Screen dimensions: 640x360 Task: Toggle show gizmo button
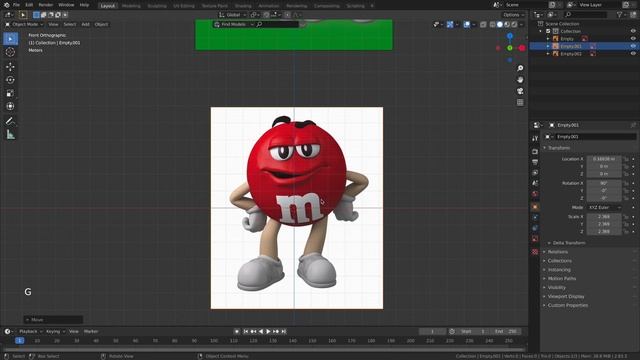point(450,24)
